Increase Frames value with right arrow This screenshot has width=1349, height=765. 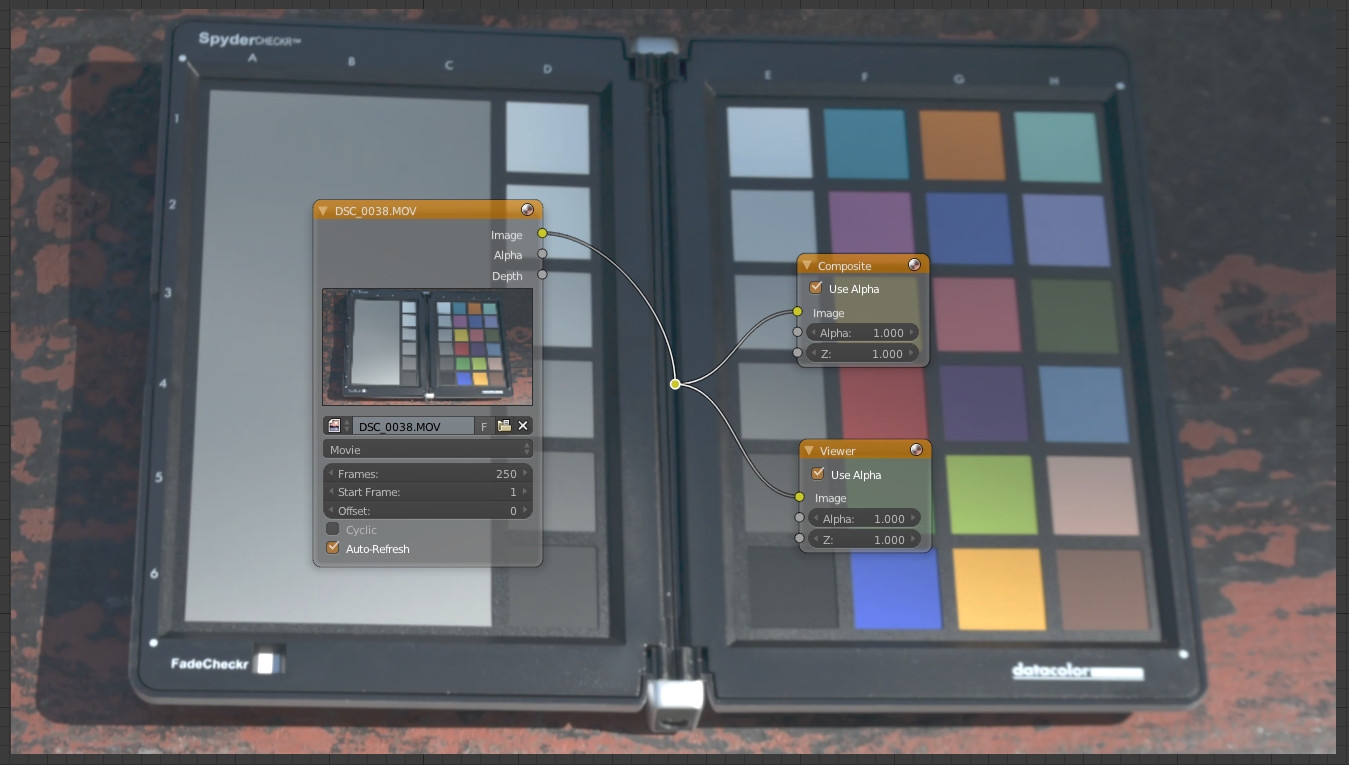point(526,473)
